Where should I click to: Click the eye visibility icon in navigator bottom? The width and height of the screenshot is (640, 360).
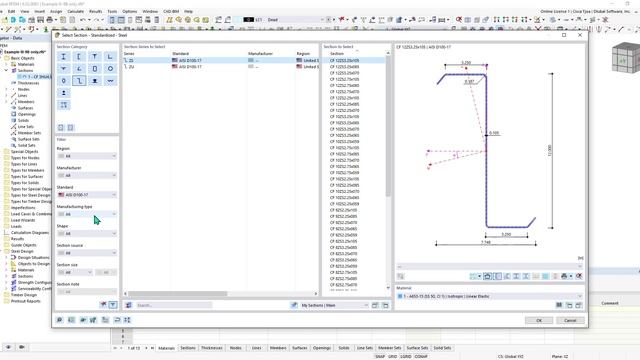[8, 347]
